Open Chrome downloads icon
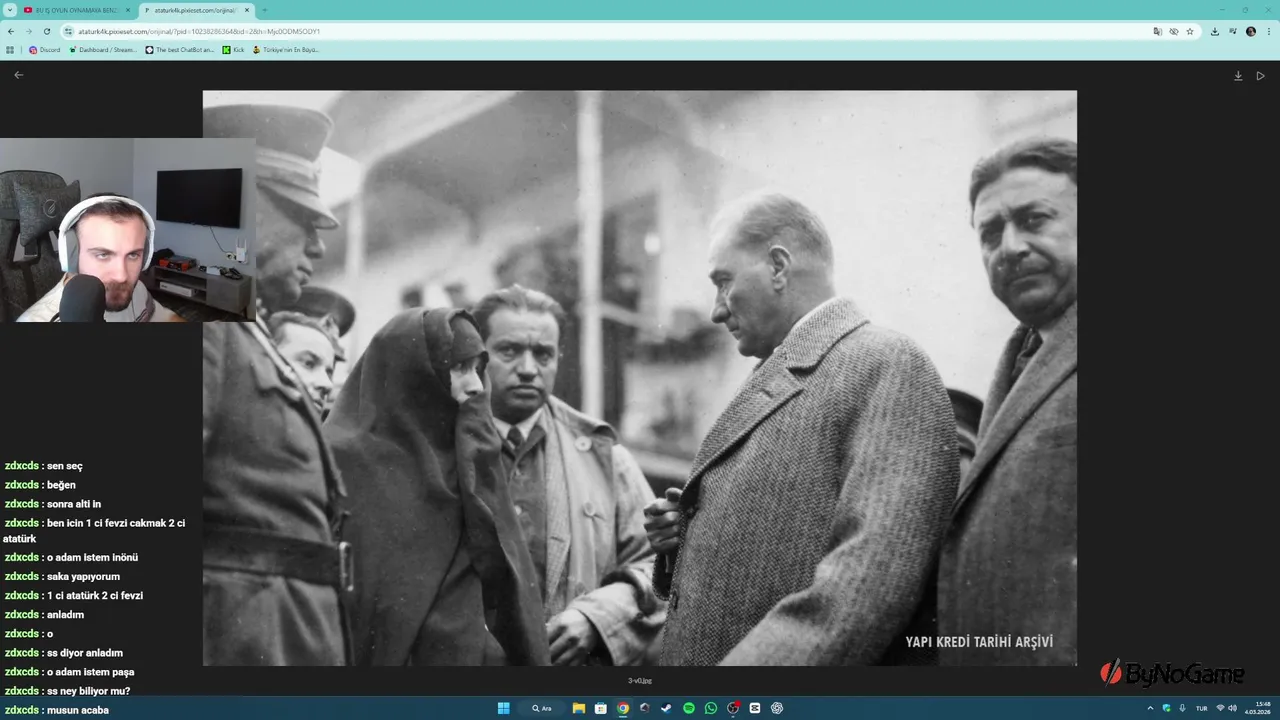This screenshot has height=720, width=1280. point(1215,31)
